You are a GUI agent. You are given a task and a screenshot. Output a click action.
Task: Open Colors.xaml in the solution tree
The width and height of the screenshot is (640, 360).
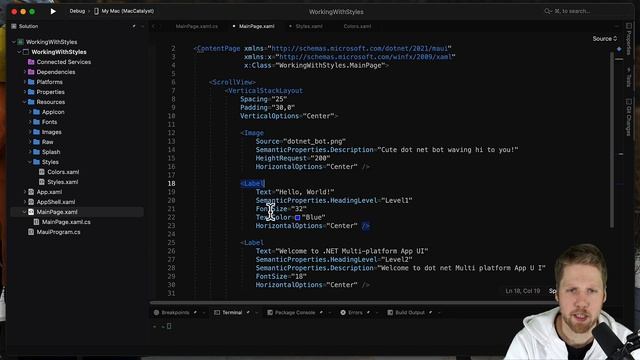63,172
